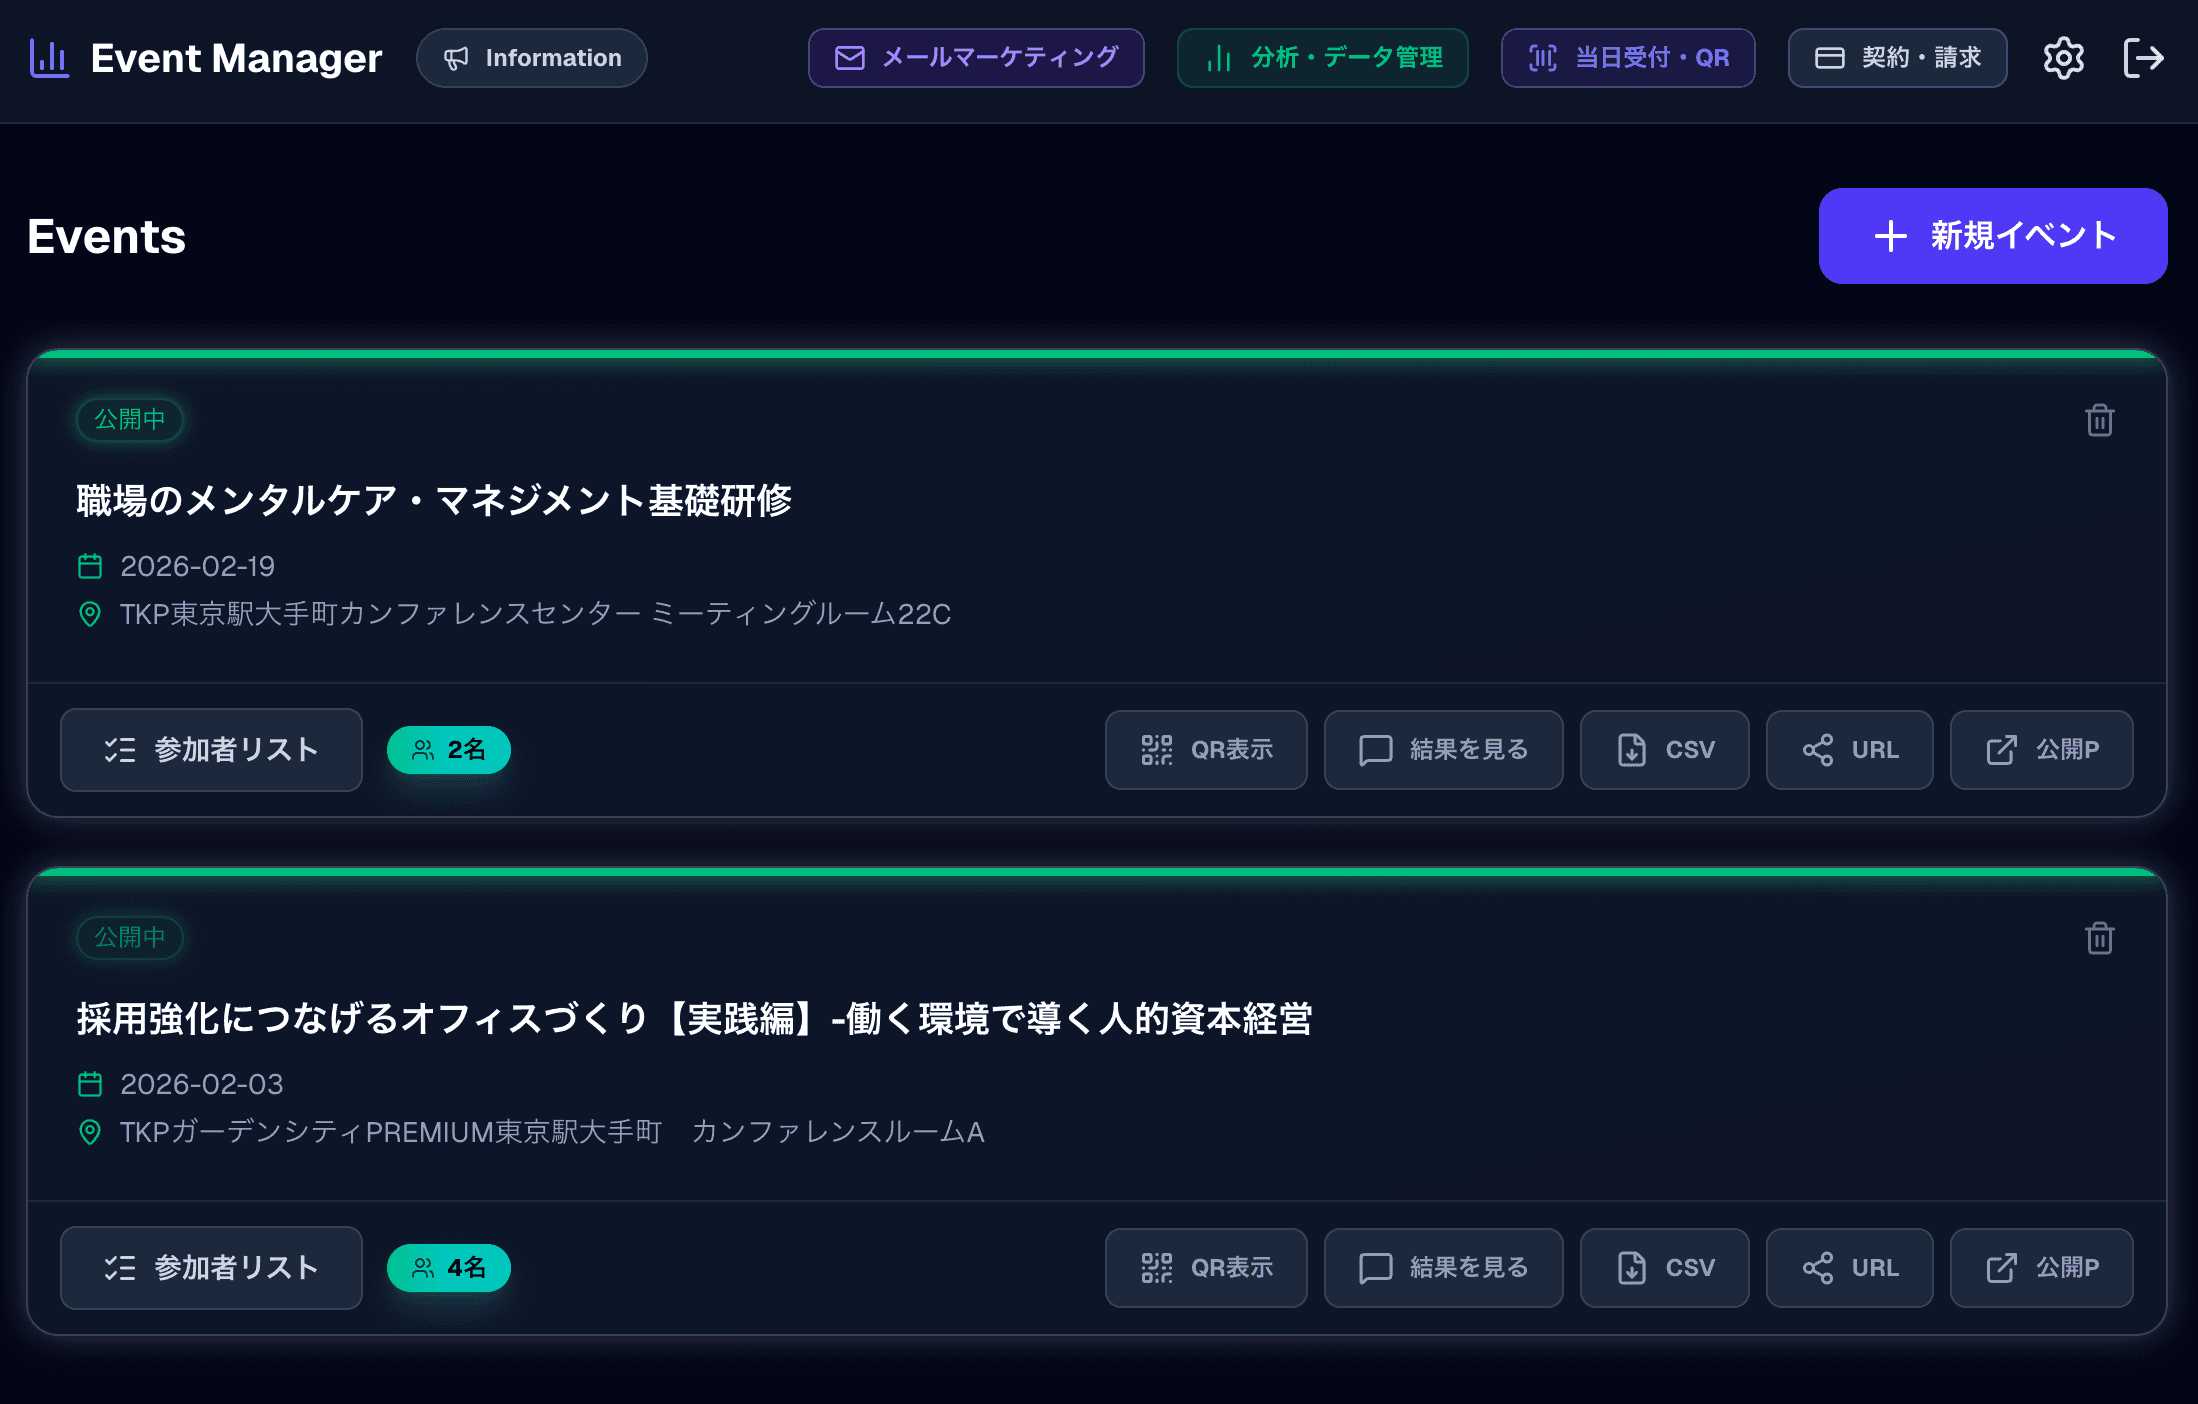
Task: Click the calendar icon next to 2026-02-19
Action: pyautogui.click(x=90, y=565)
